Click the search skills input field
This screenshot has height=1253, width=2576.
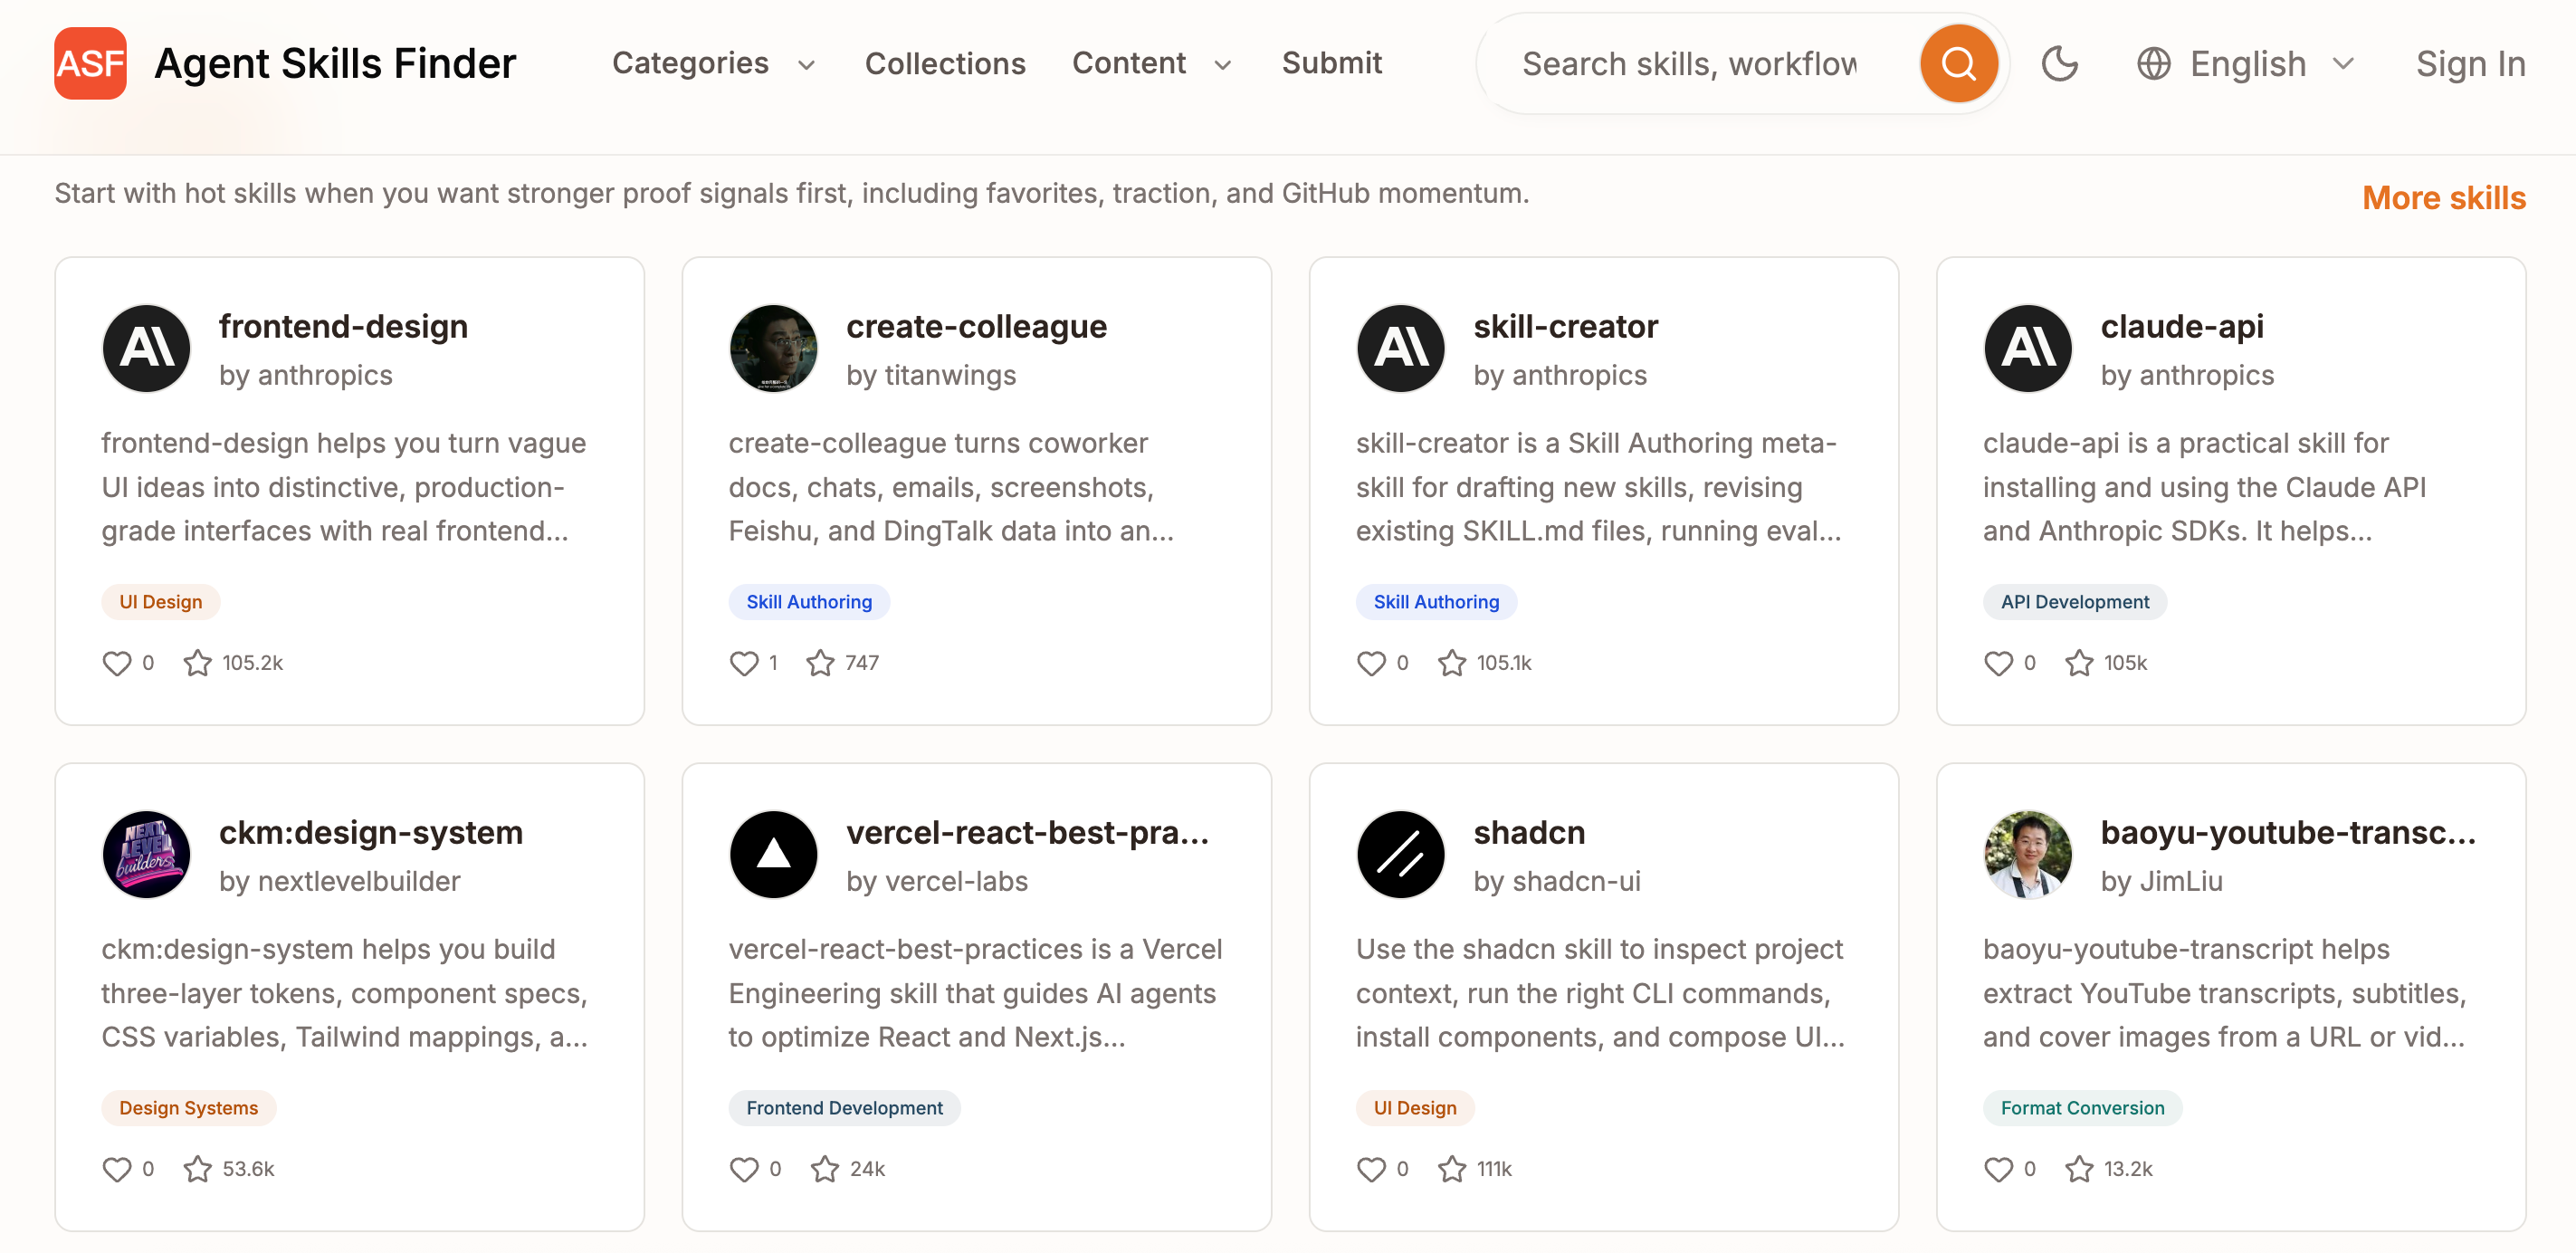tap(1690, 64)
